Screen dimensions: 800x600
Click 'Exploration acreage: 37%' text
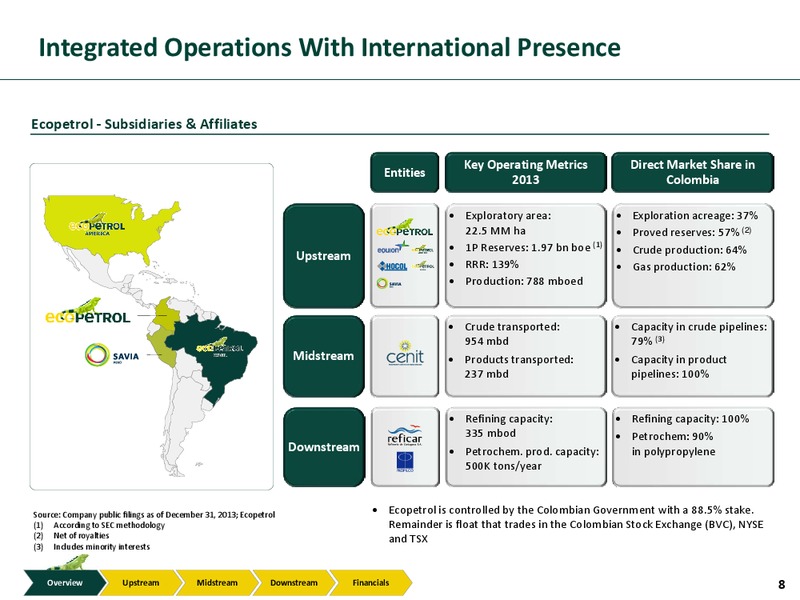coord(695,216)
